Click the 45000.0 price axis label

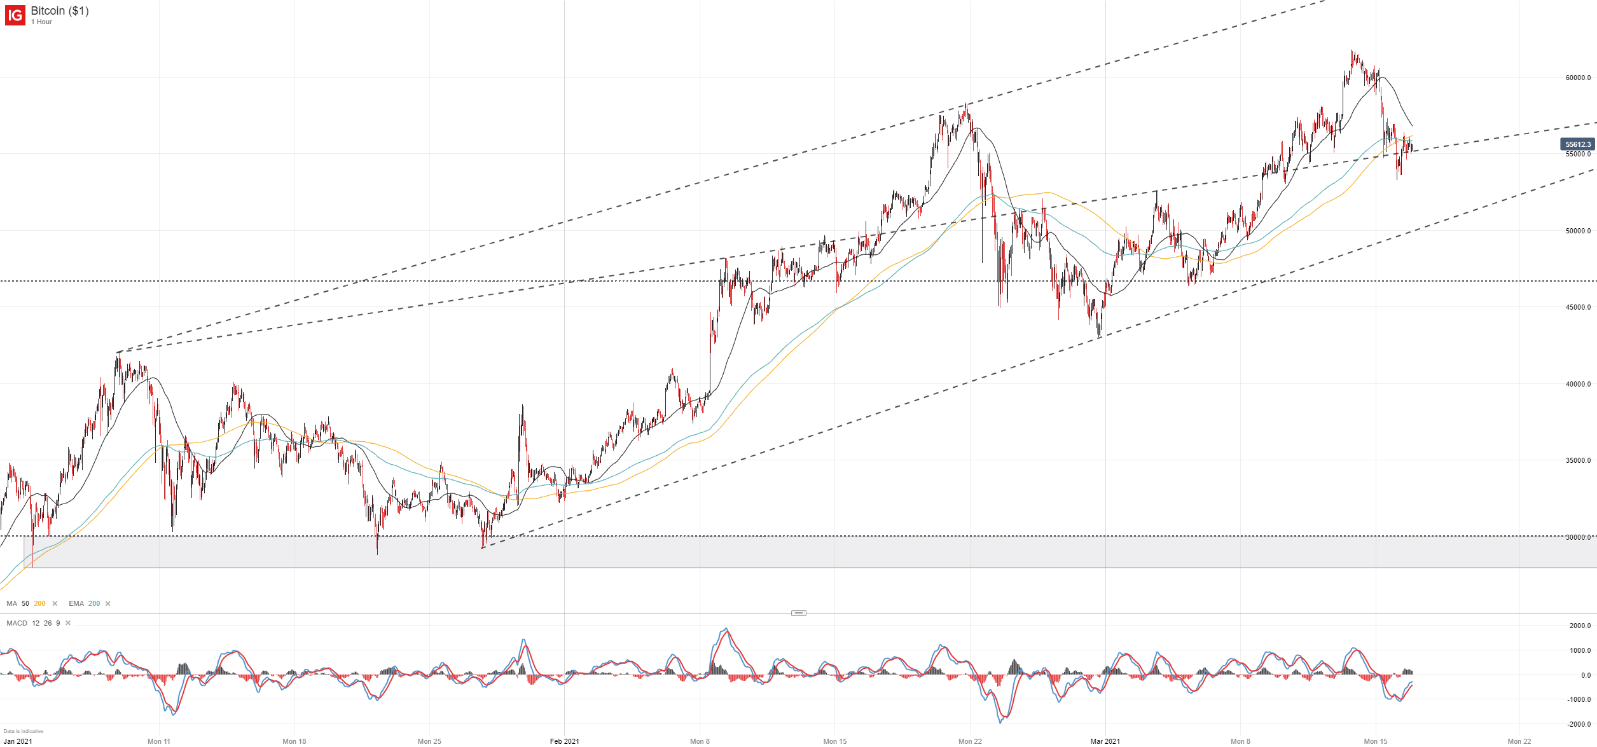[x=1578, y=308]
